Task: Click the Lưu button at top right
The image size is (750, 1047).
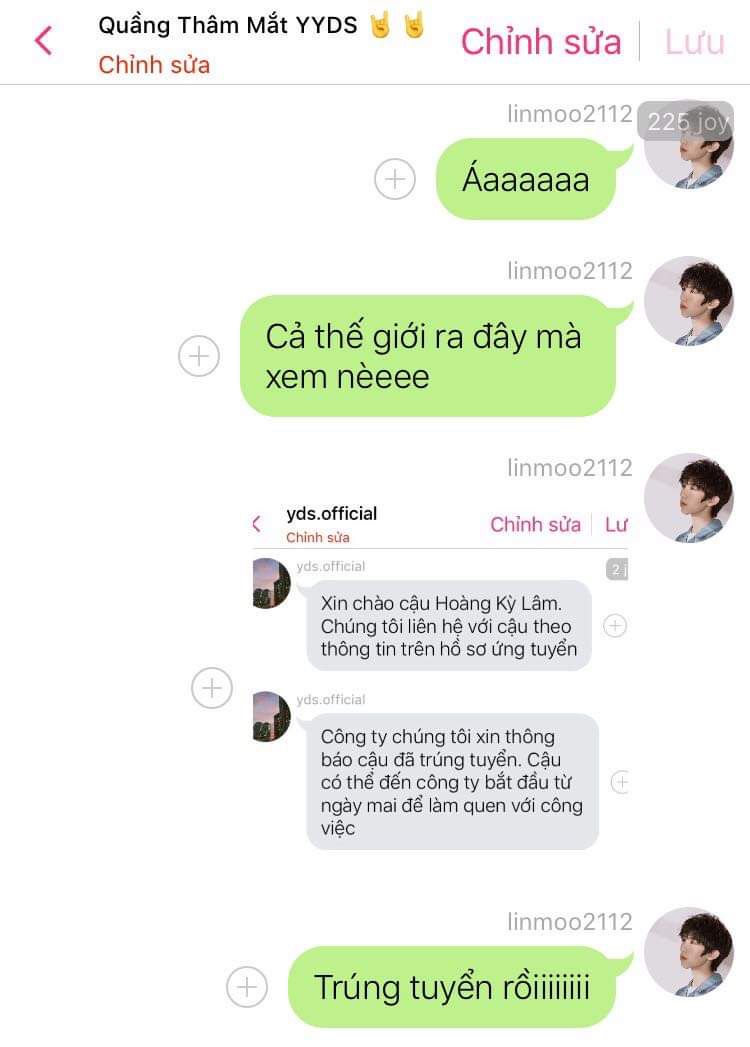Action: 695,42
